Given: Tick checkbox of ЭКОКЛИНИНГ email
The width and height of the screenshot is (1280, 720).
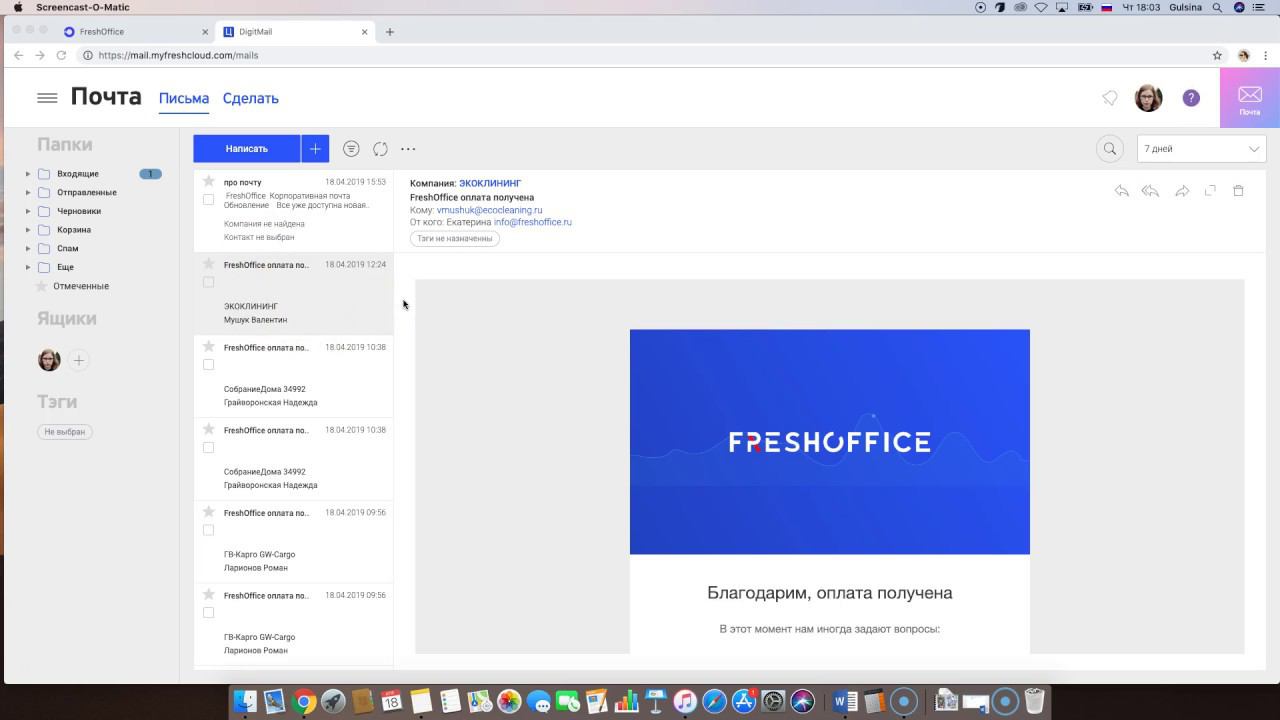Looking at the screenshot, I should click(209, 283).
